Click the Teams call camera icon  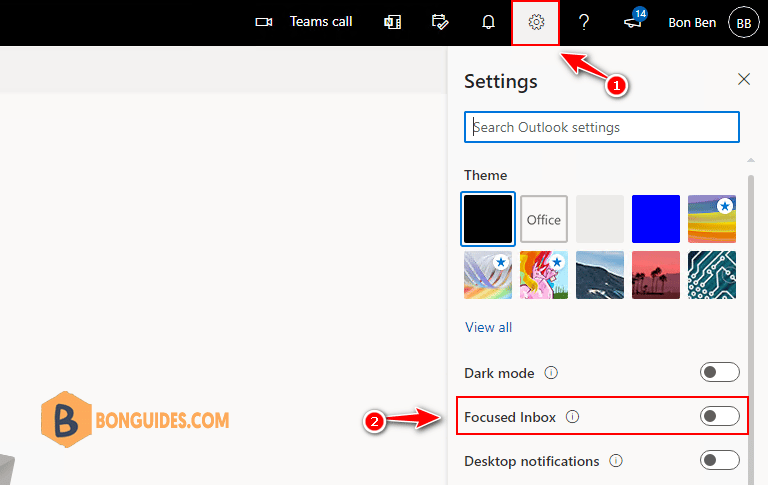point(264,22)
